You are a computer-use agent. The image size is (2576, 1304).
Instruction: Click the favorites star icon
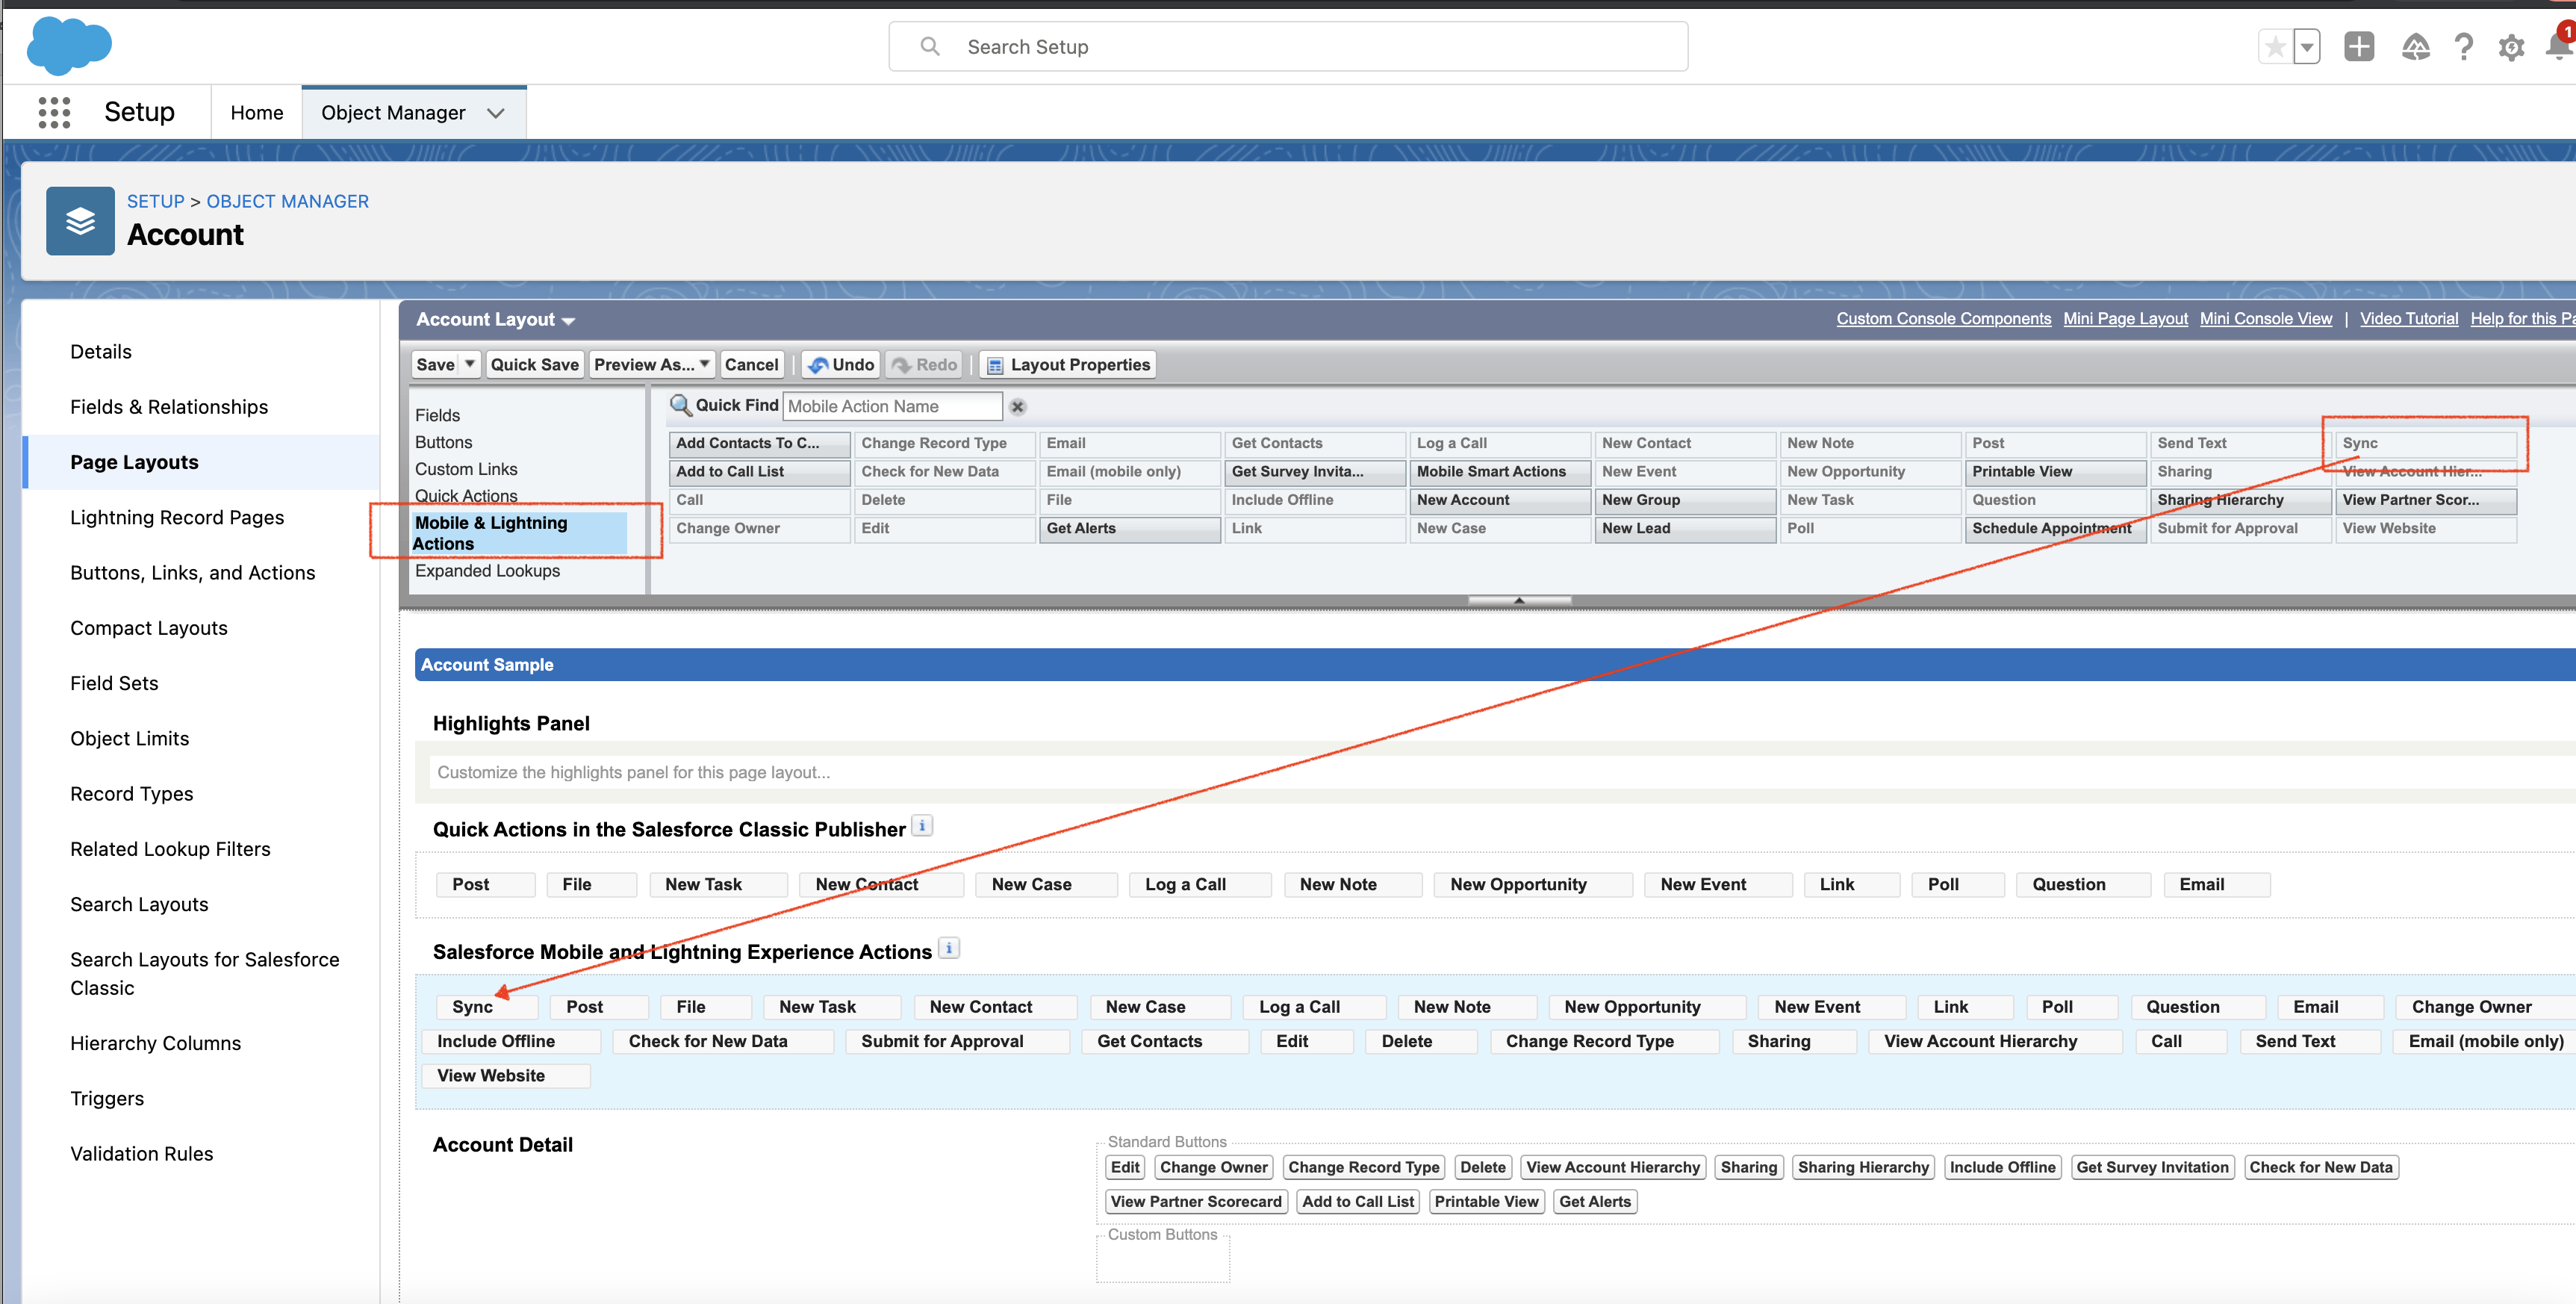click(x=2275, y=46)
